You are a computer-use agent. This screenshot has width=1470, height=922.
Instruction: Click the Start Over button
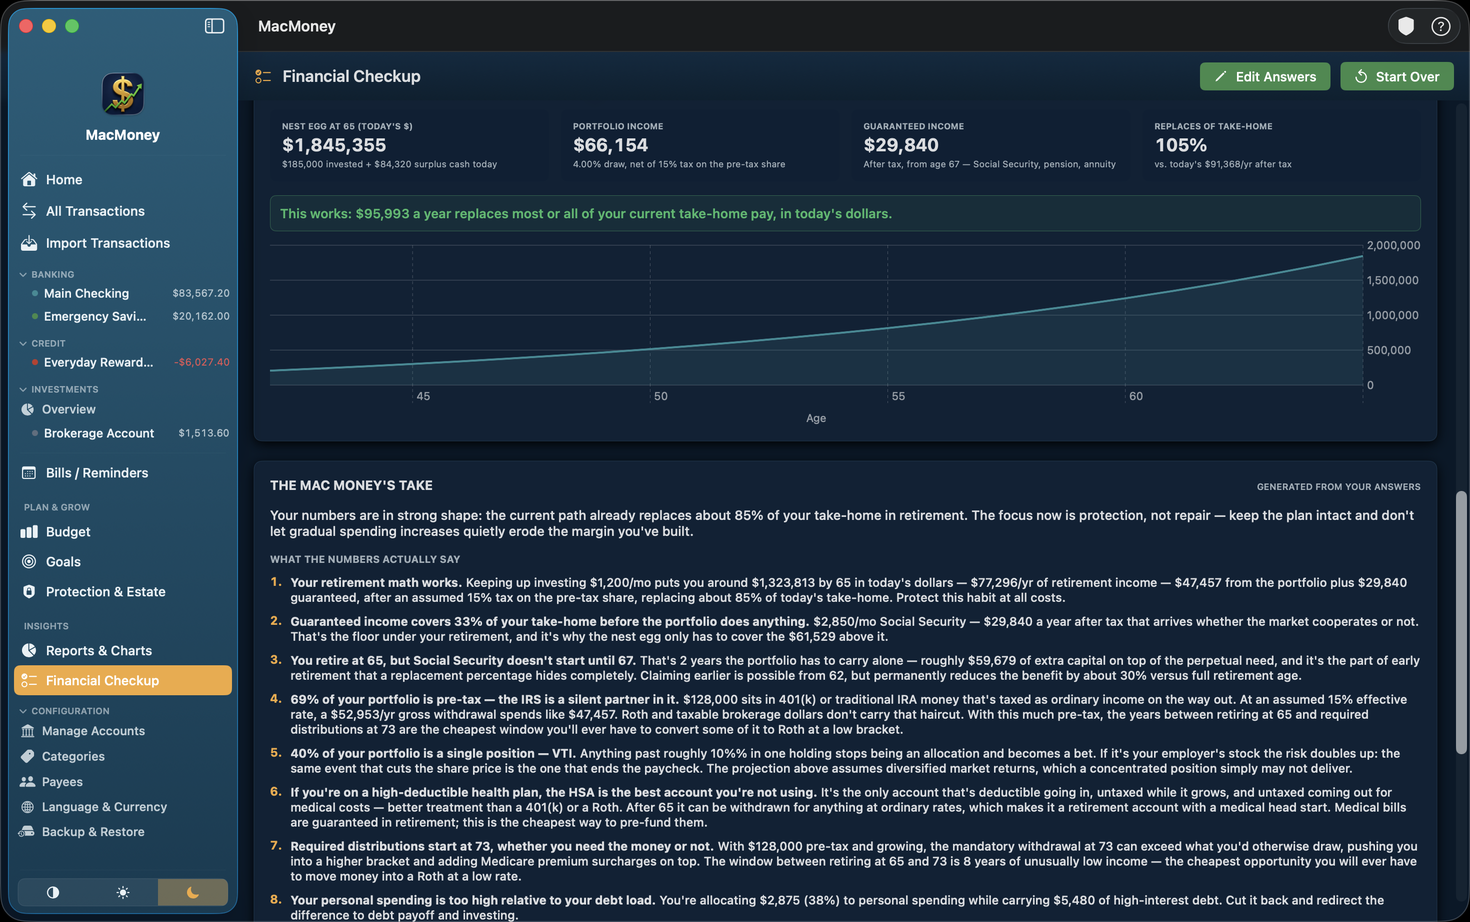tap(1396, 77)
